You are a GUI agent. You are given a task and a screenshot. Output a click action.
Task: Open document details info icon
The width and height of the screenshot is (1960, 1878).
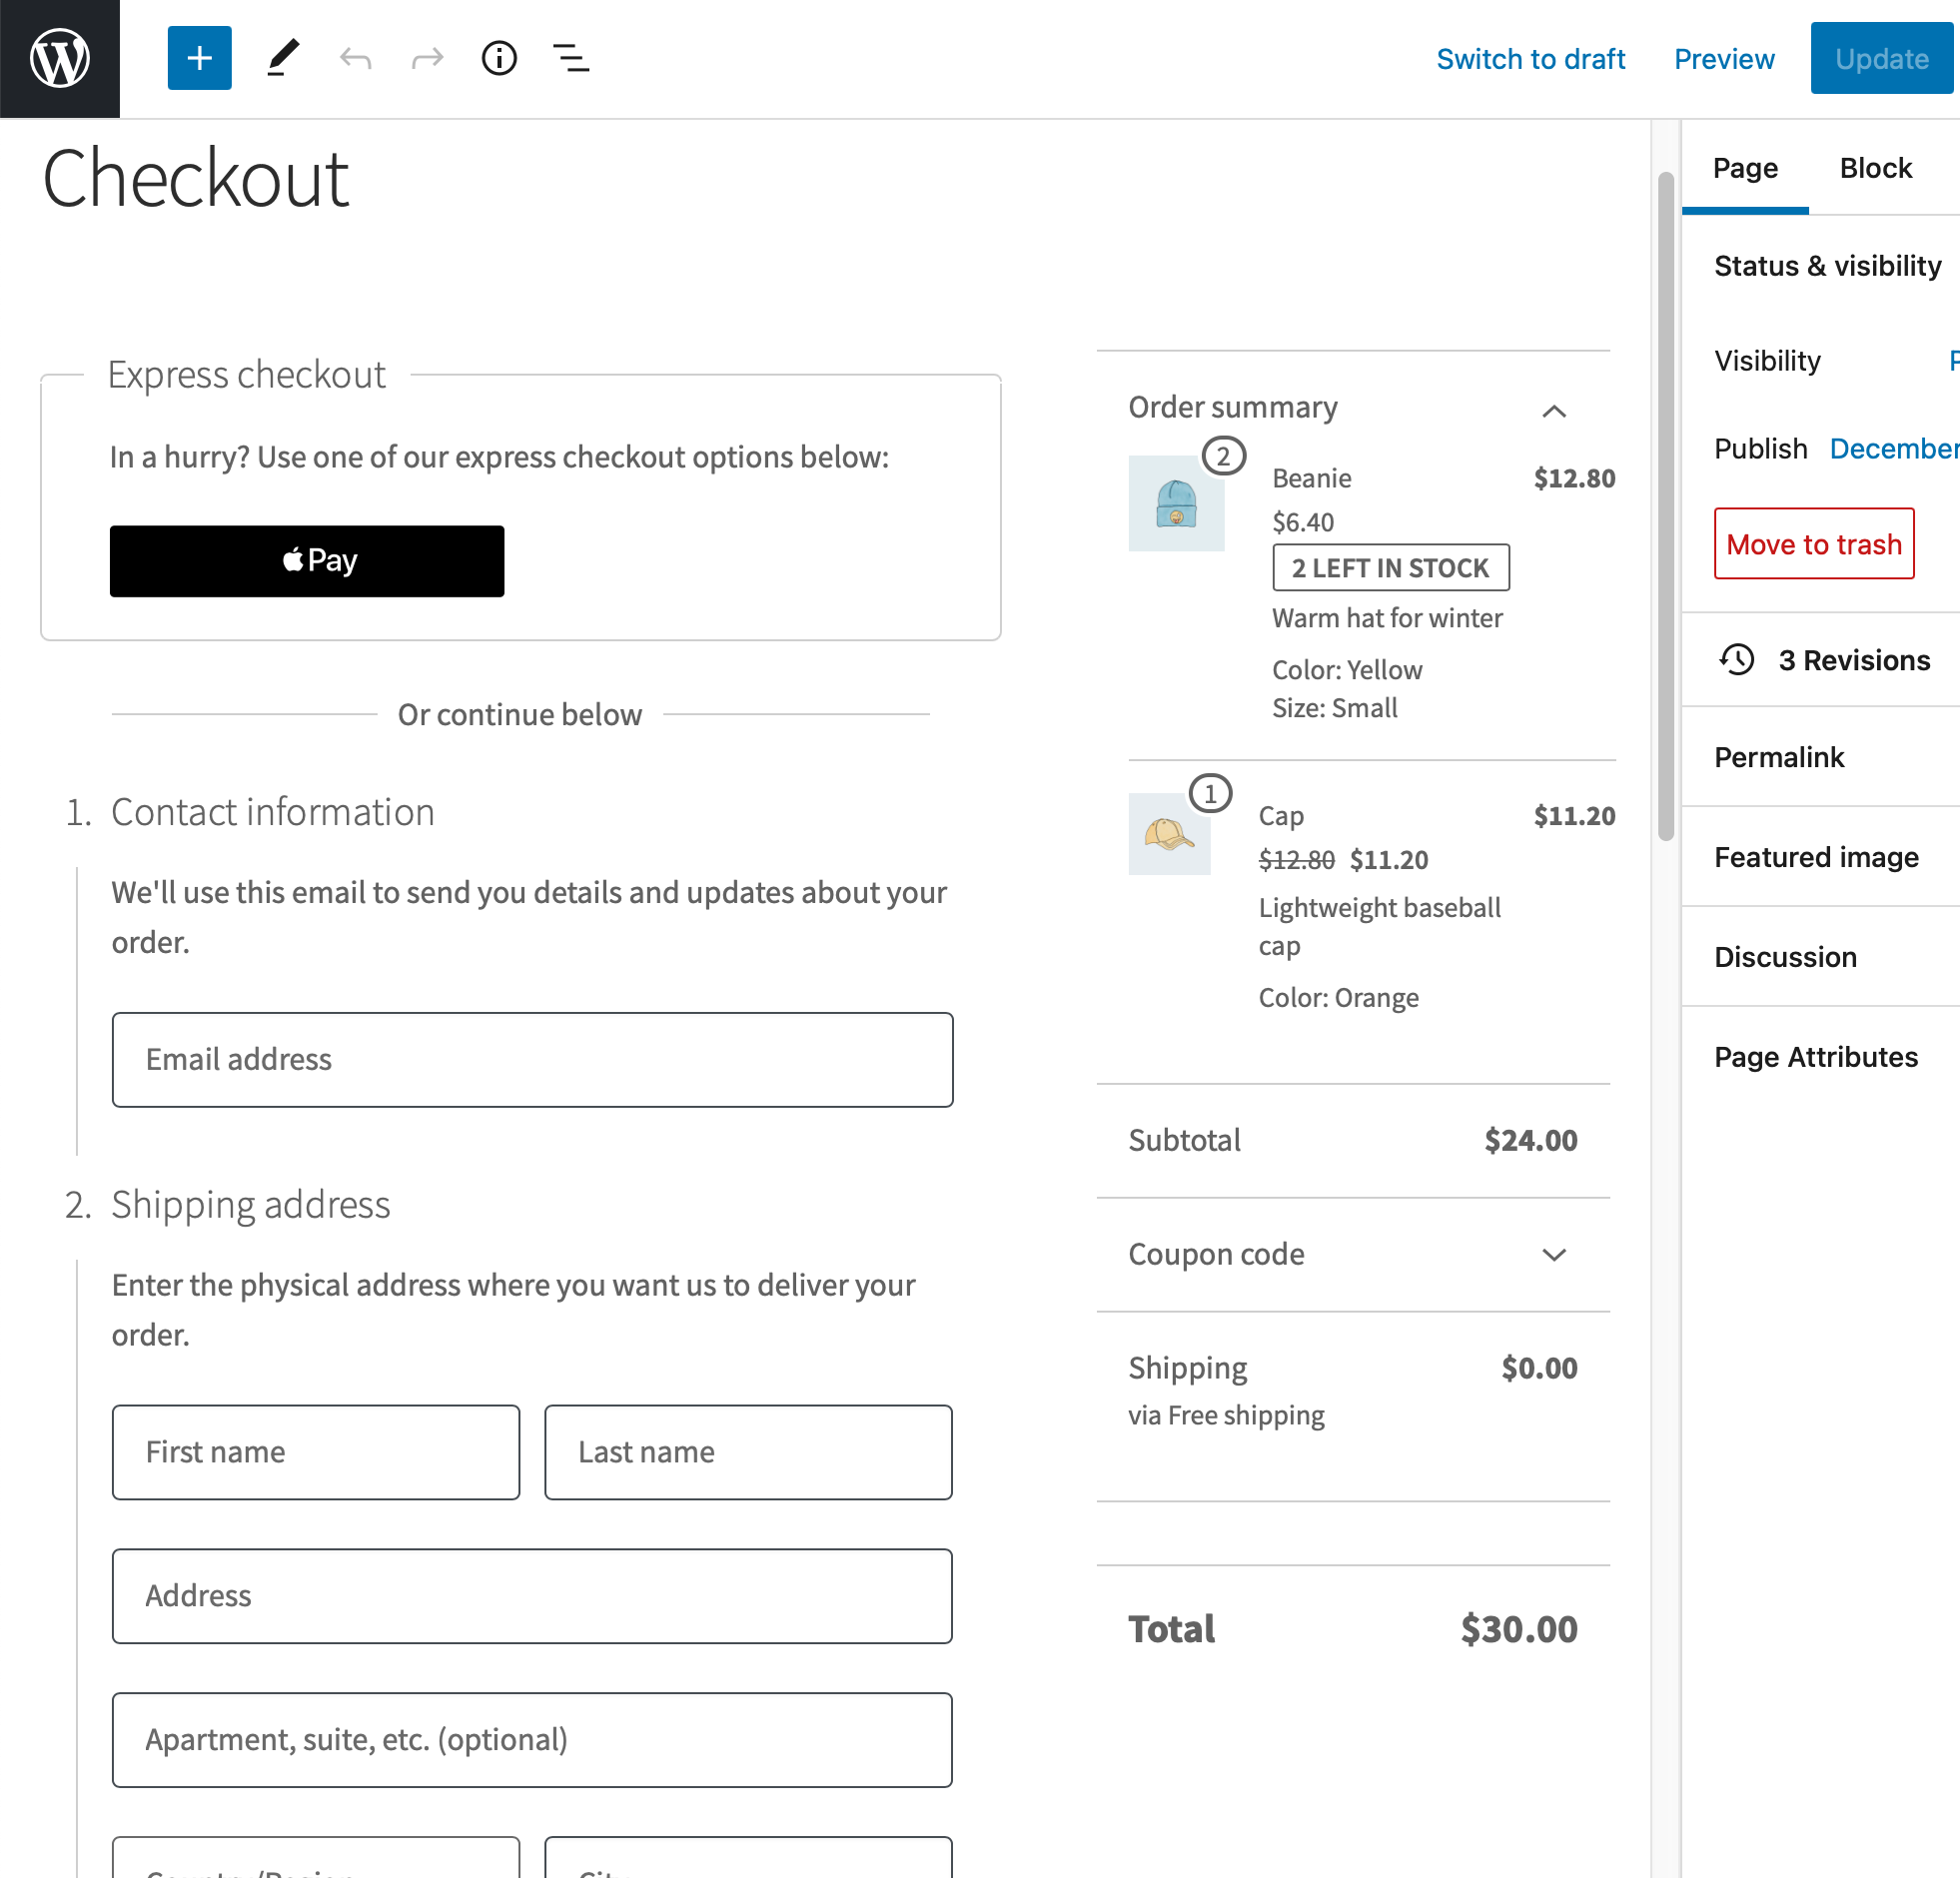coord(499,58)
